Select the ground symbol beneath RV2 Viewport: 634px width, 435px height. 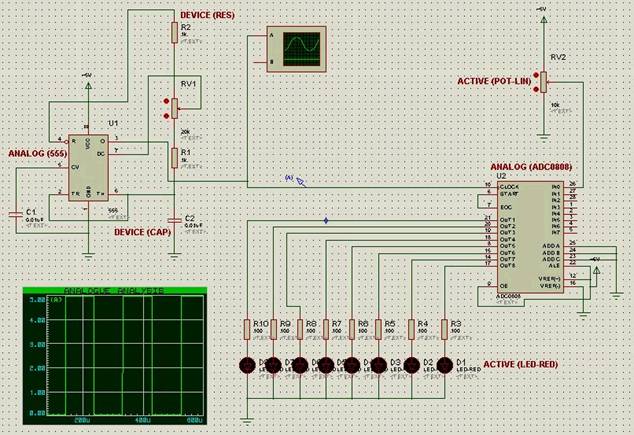click(x=543, y=138)
